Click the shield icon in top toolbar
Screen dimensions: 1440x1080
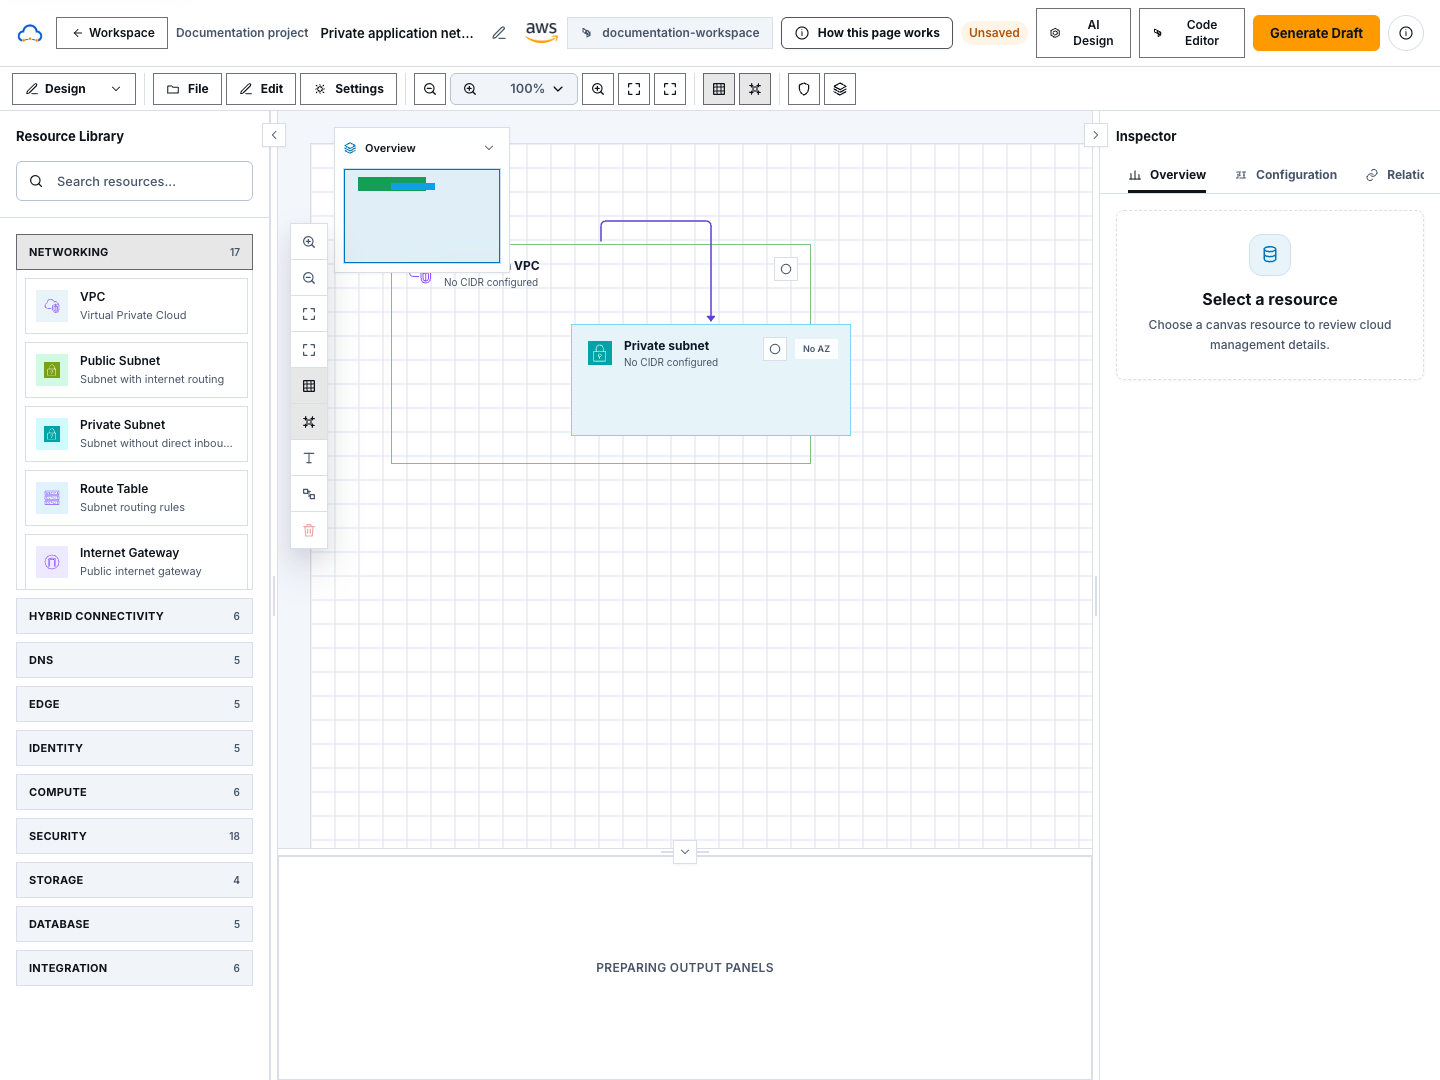(804, 89)
